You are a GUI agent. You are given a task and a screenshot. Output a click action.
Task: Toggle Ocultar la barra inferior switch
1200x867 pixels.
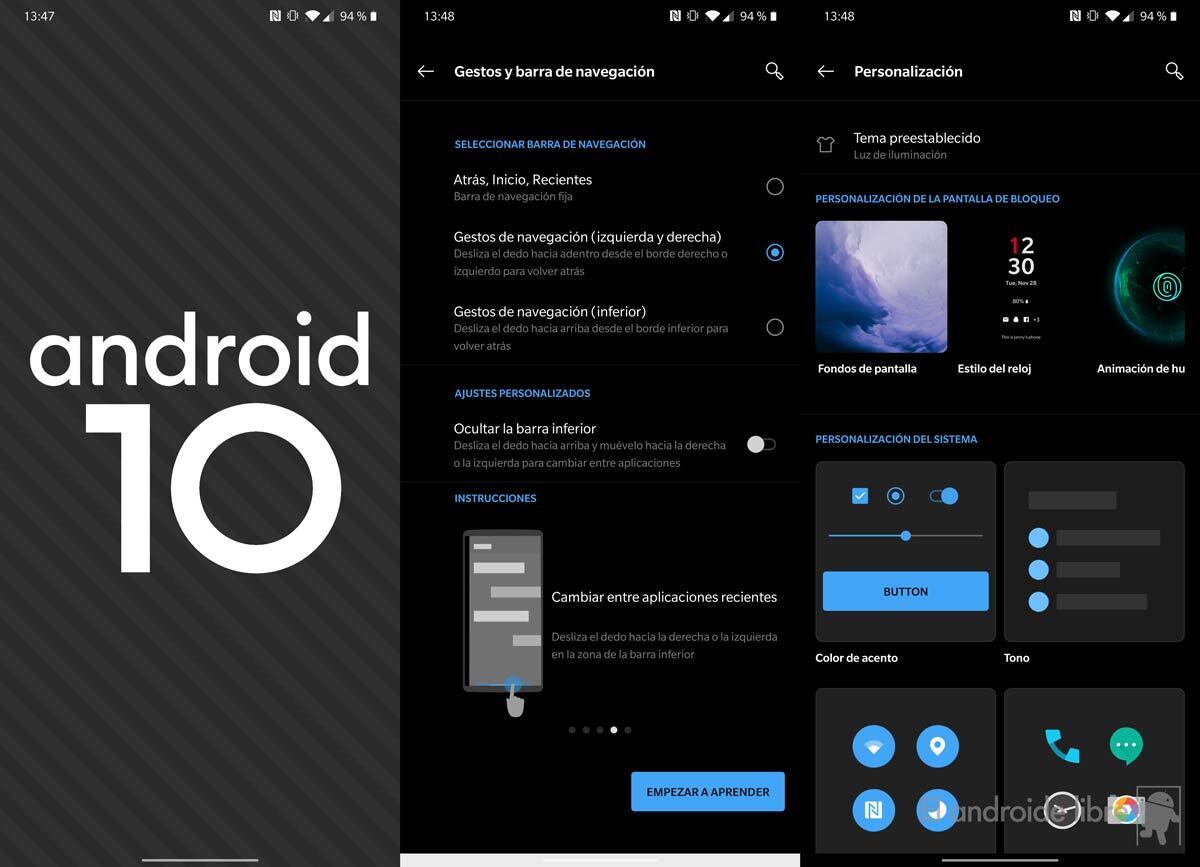[x=761, y=445]
